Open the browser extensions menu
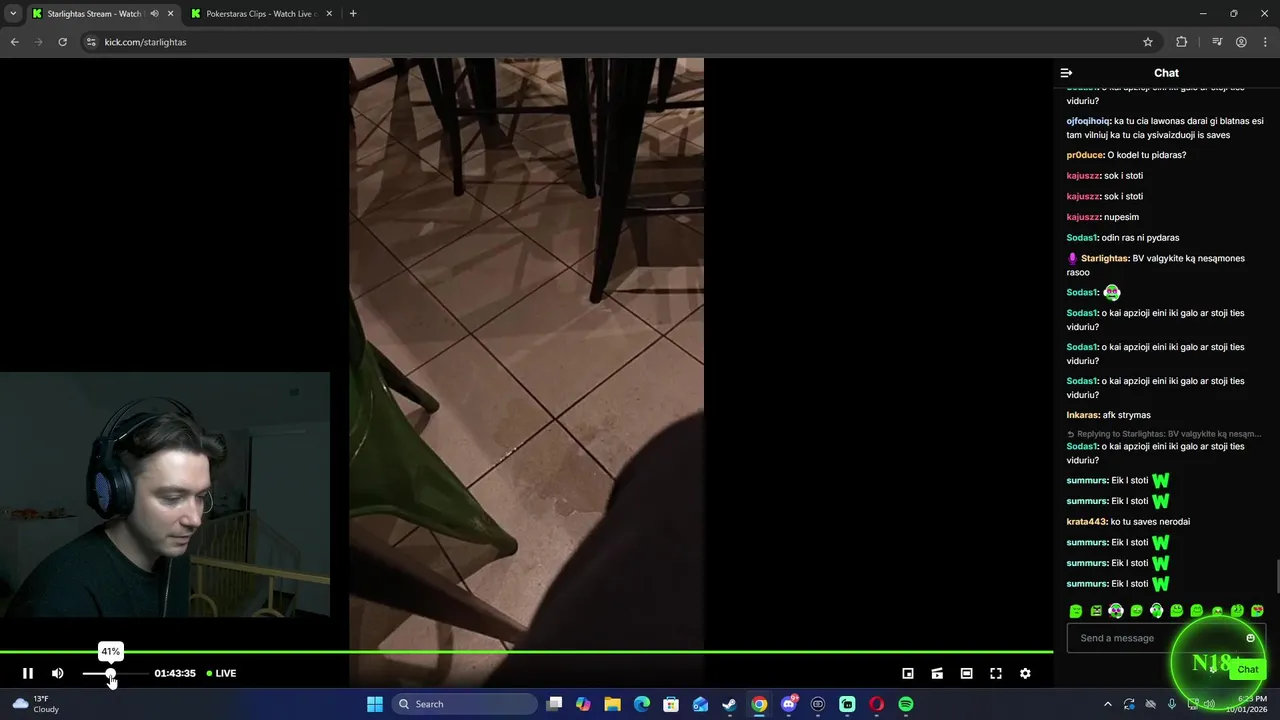This screenshot has height=720, width=1280. pyautogui.click(x=1182, y=42)
